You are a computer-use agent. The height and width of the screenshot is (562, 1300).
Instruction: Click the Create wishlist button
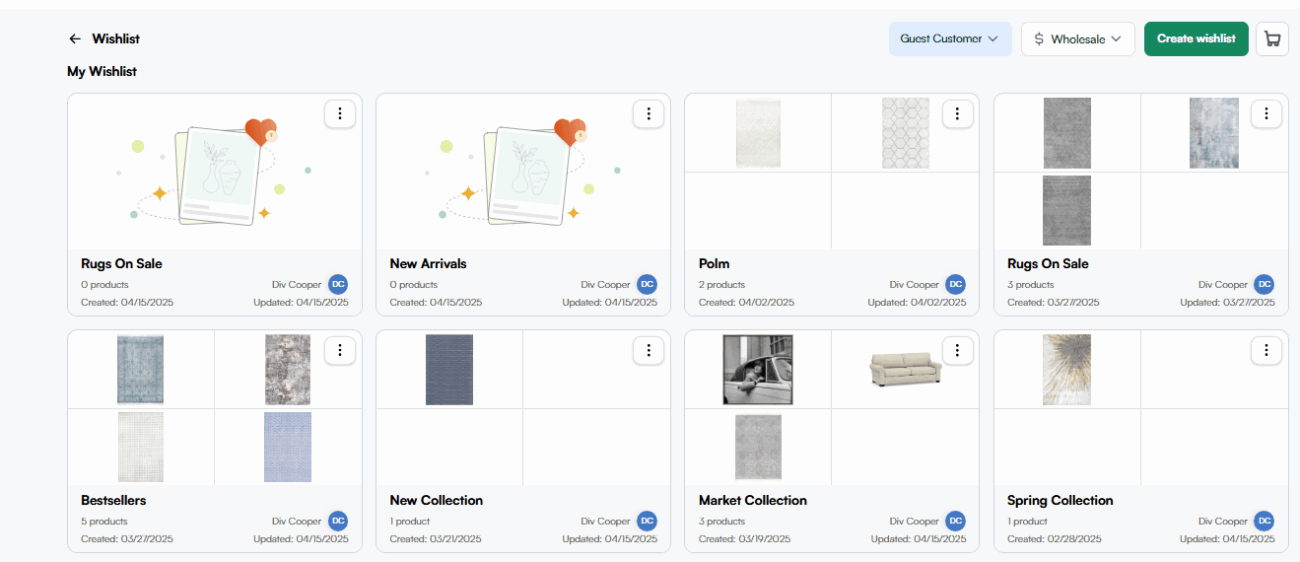[x=1196, y=39]
